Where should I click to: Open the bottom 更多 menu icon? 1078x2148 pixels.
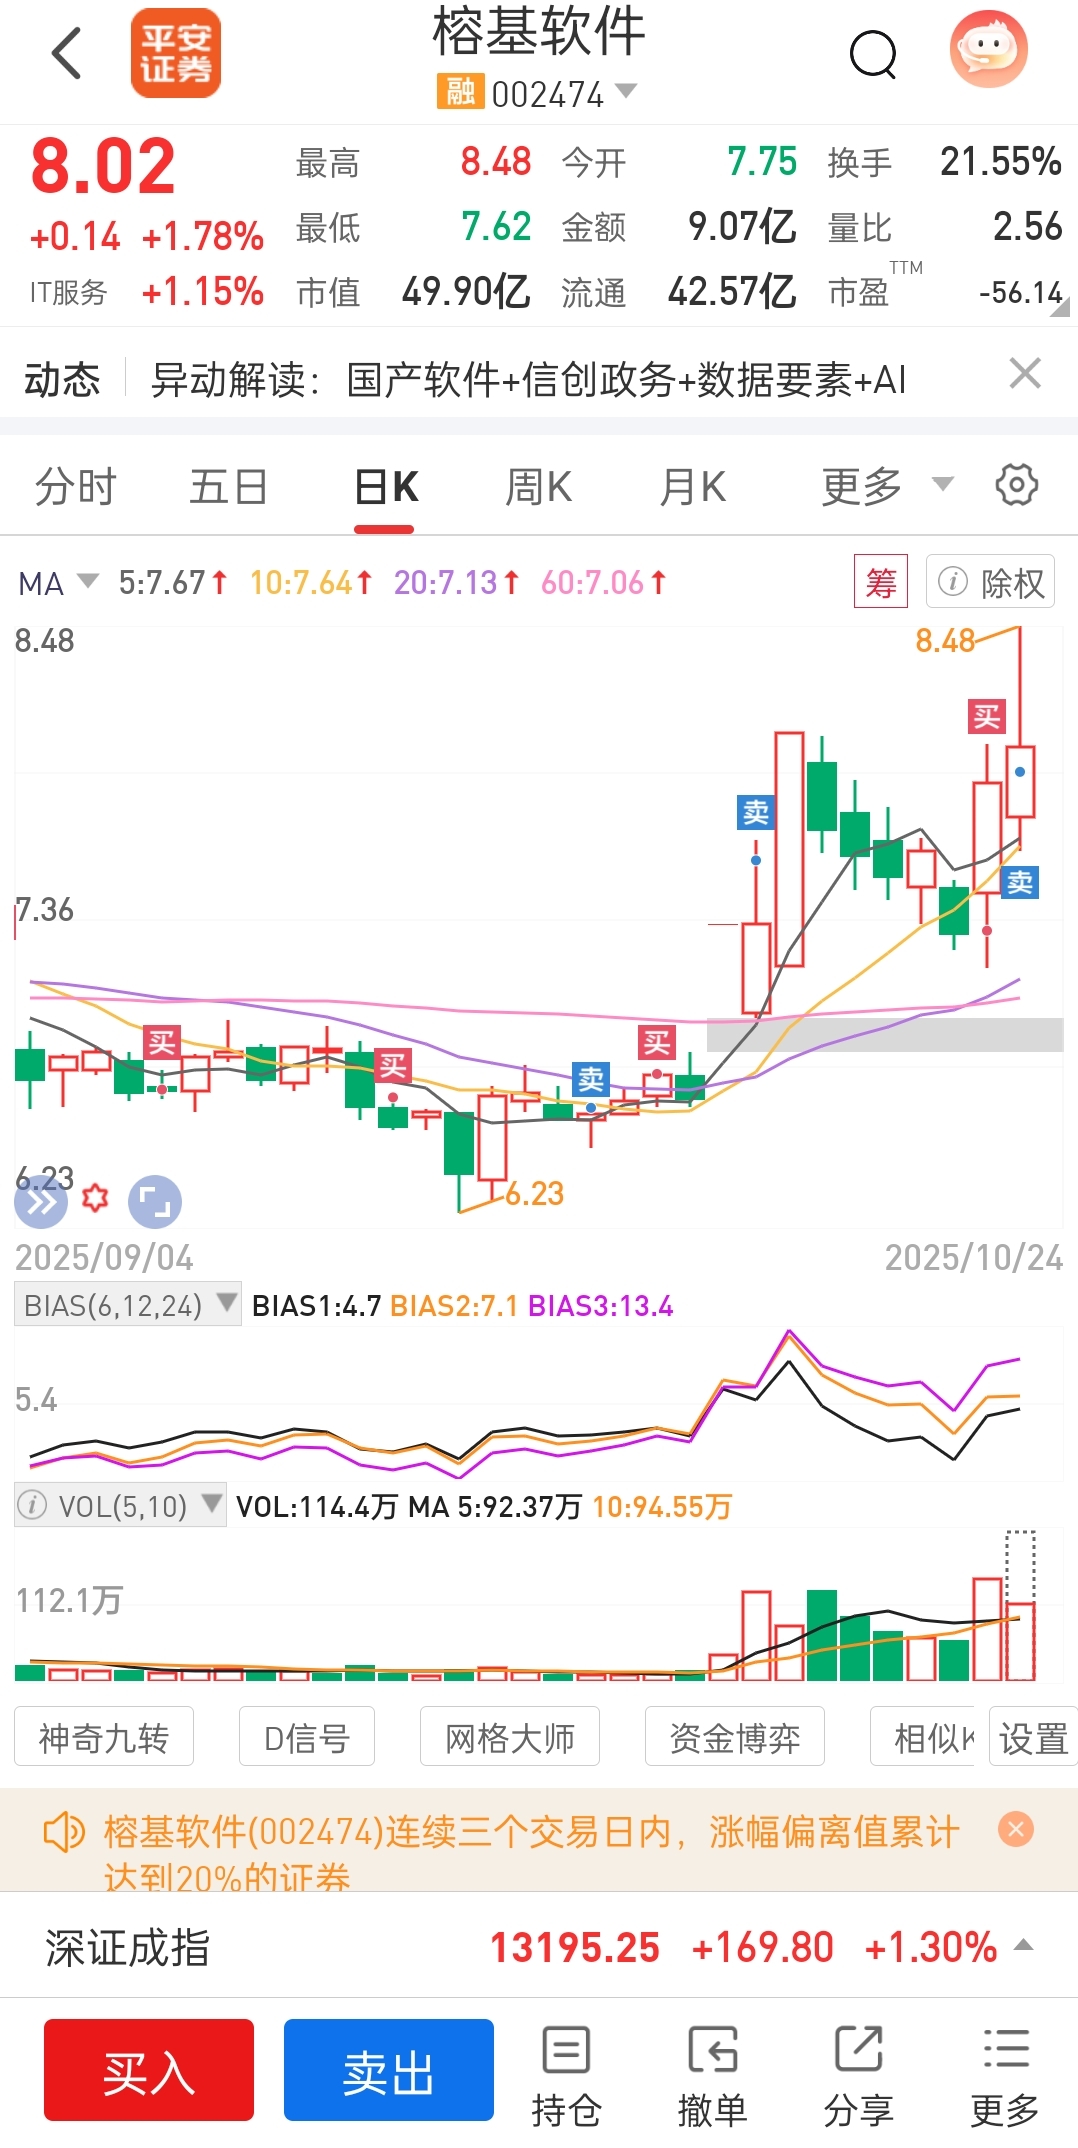coord(1005,2076)
